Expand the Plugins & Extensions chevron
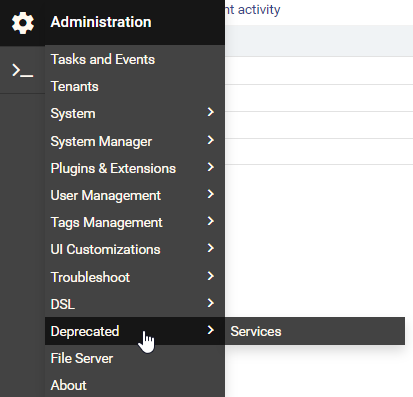413x397 pixels. [210, 167]
